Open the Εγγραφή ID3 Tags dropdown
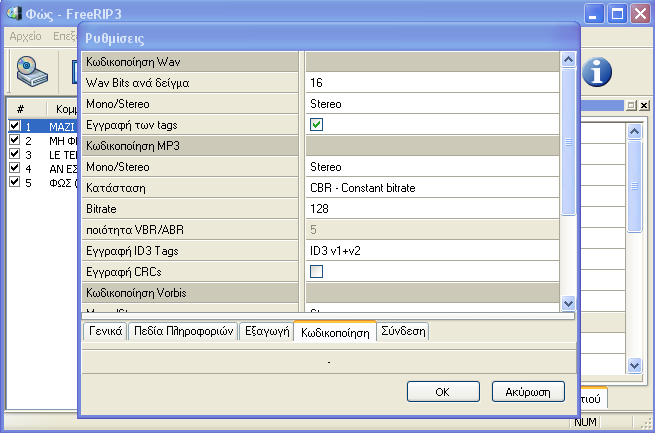655x433 pixels. tap(431, 251)
